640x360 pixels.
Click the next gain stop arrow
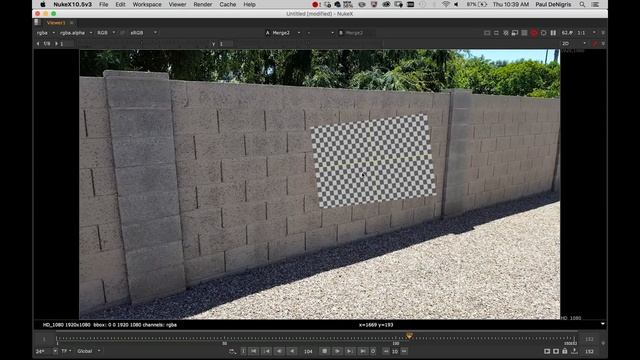(56, 44)
